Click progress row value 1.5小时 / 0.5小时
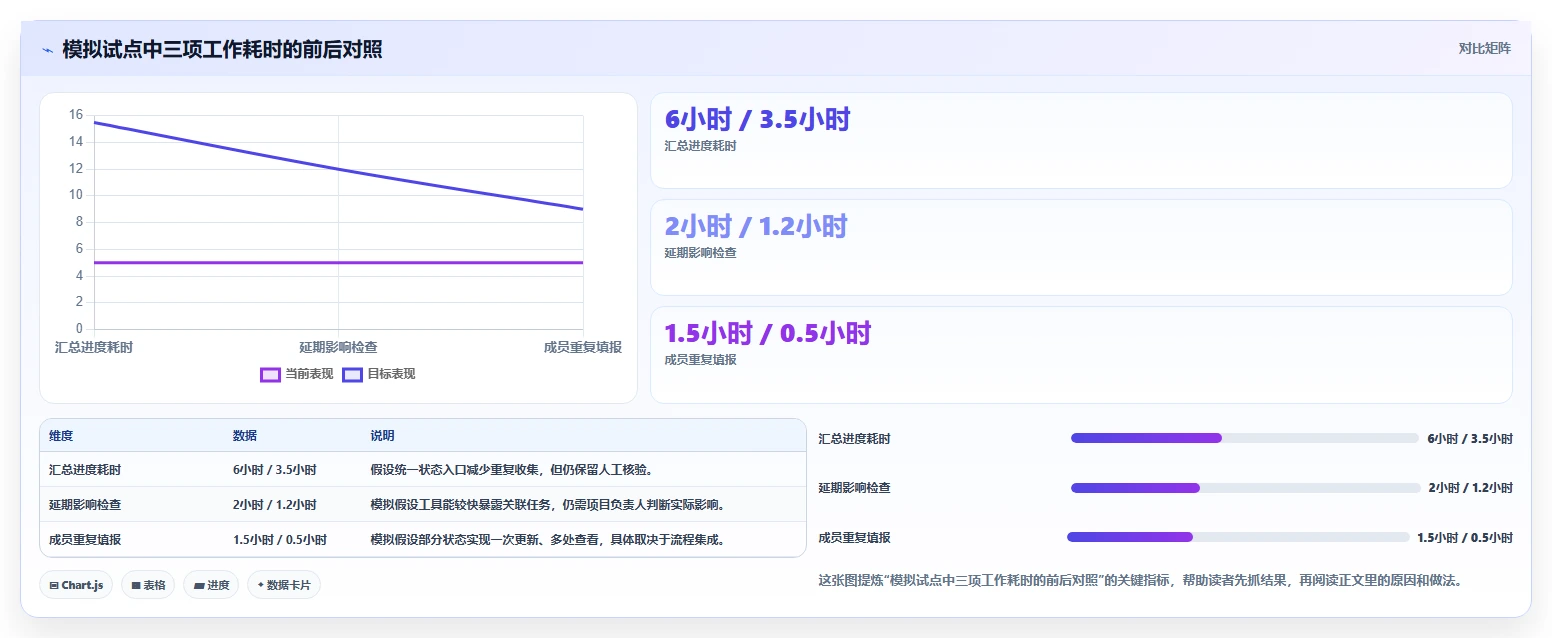This screenshot has width=1552, height=638. pos(1465,537)
